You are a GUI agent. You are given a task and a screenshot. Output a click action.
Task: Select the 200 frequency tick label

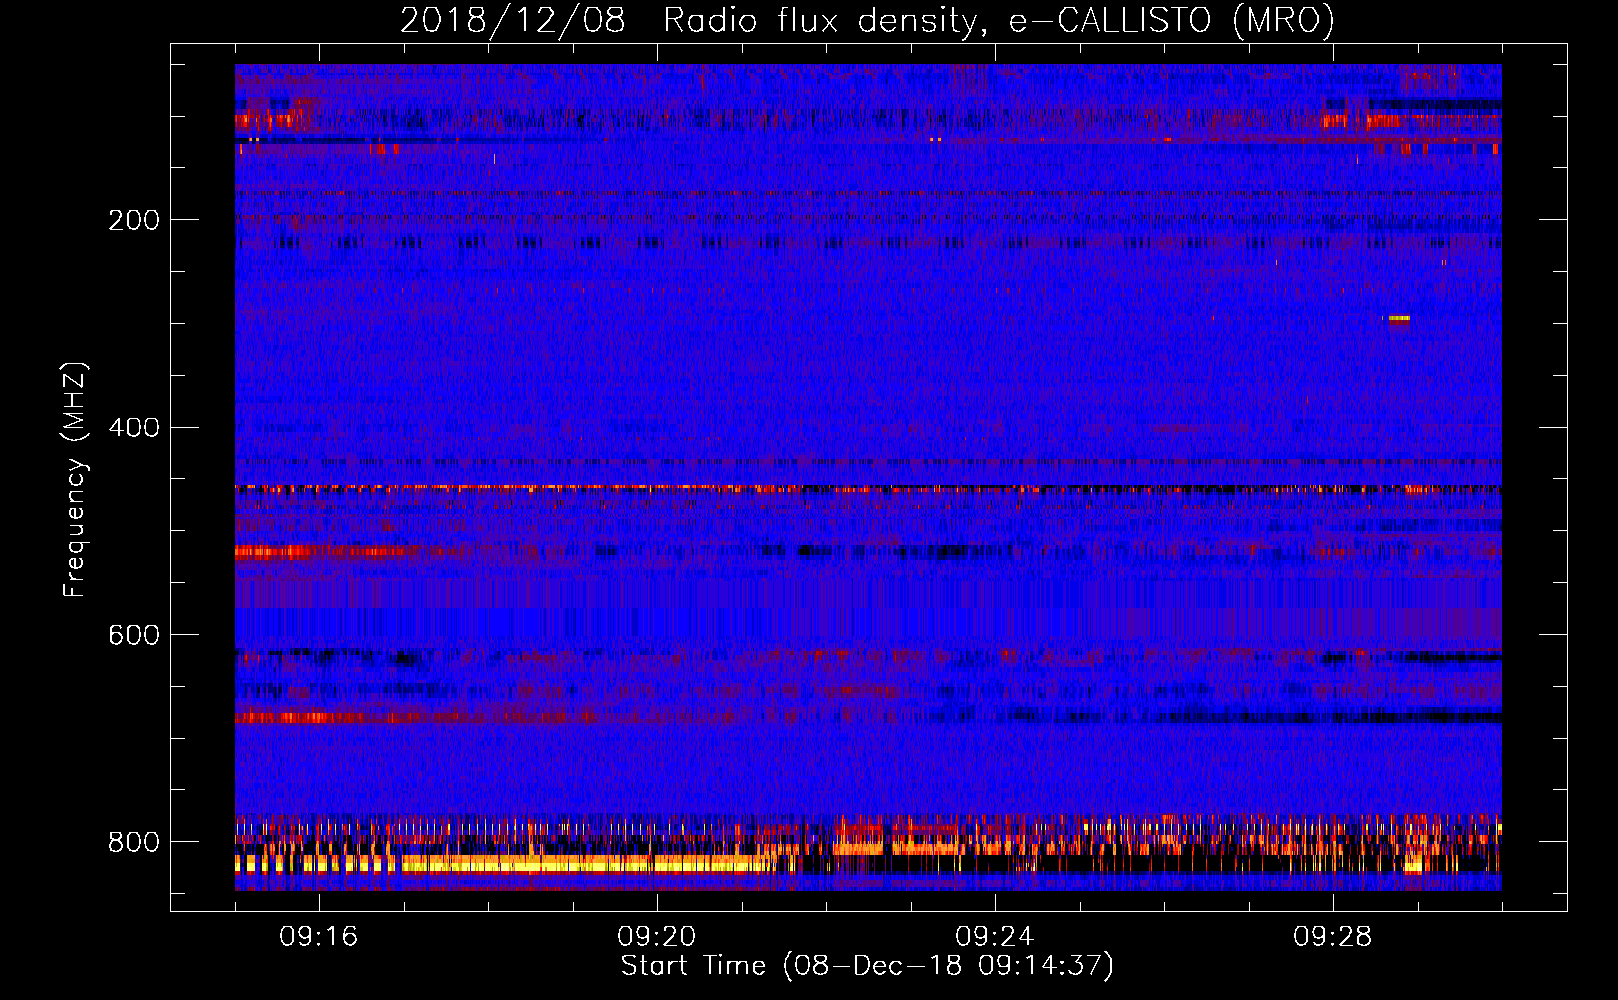pos(134,220)
